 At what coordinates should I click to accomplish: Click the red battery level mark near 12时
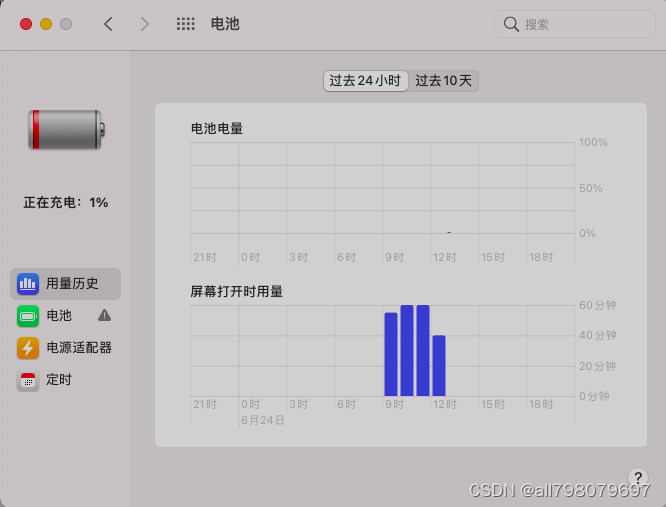click(x=449, y=232)
